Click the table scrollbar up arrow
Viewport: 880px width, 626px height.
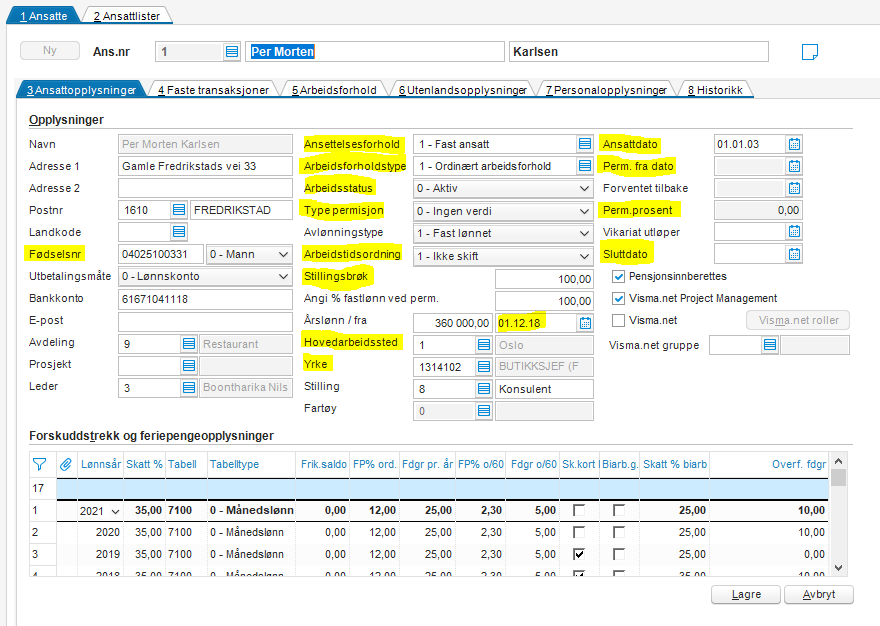838,461
